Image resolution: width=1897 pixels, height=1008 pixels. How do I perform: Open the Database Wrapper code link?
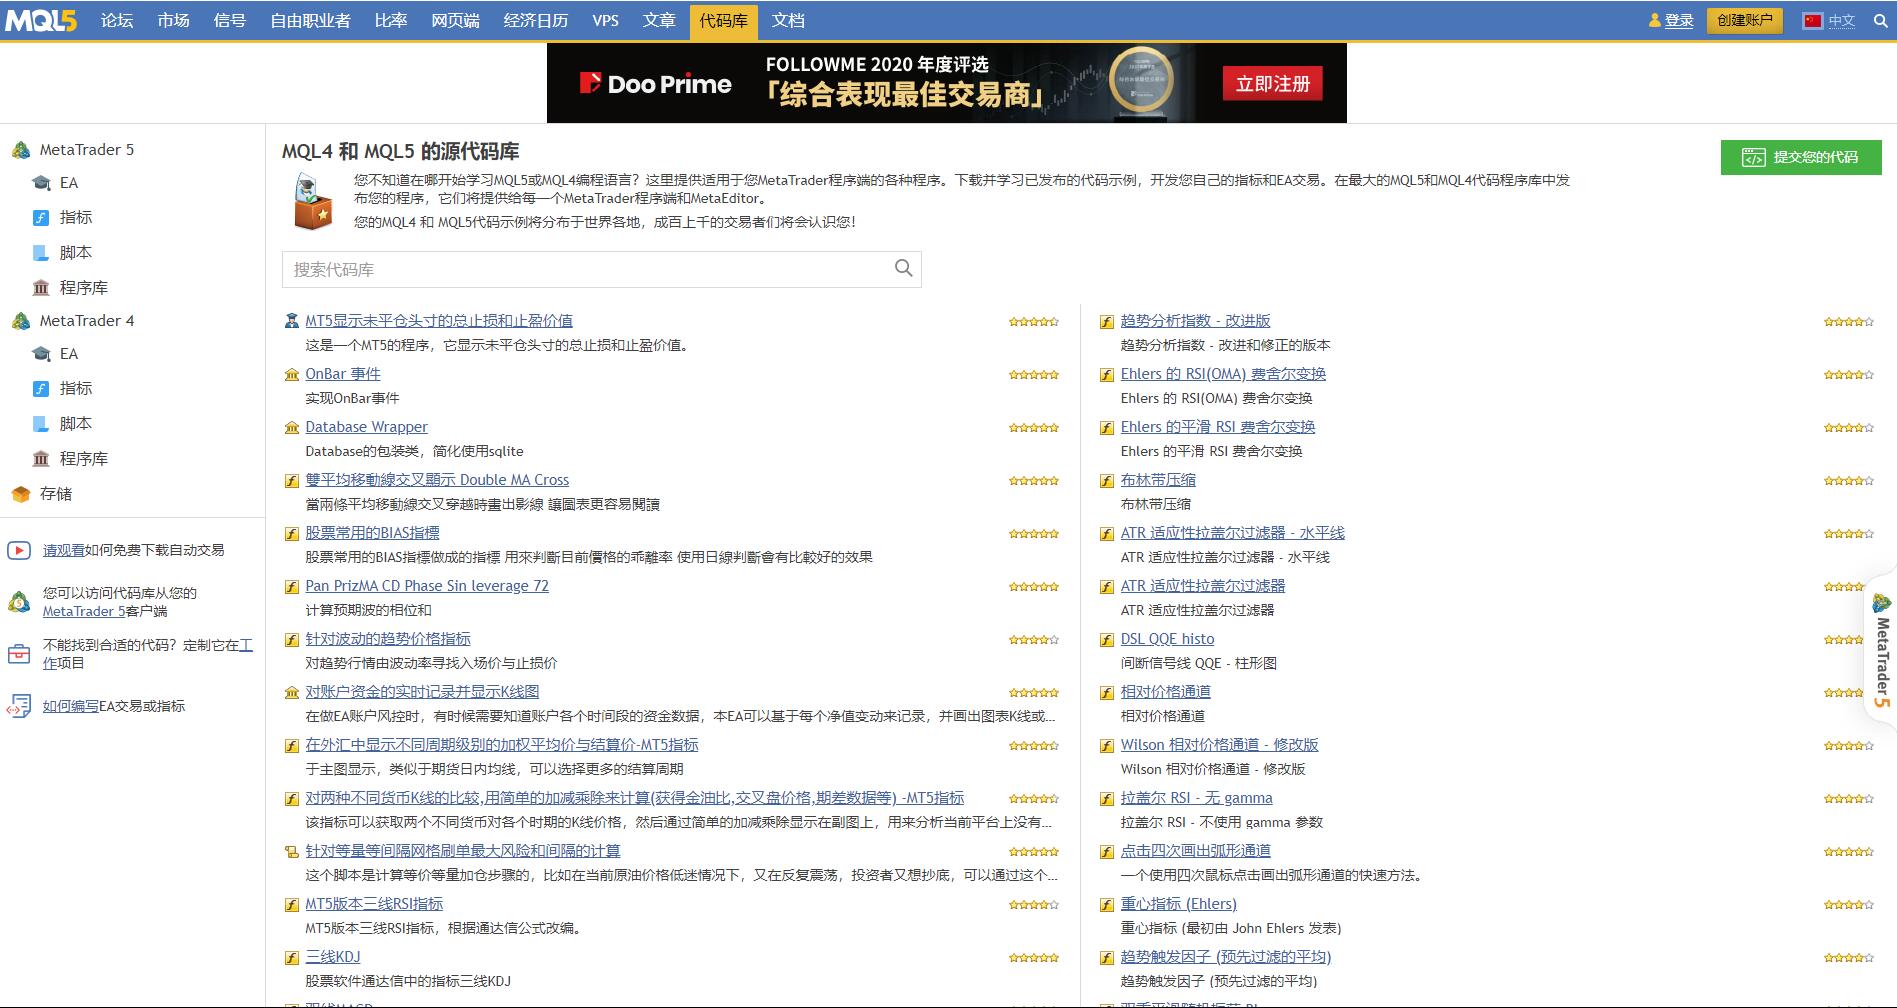tap(366, 427)
